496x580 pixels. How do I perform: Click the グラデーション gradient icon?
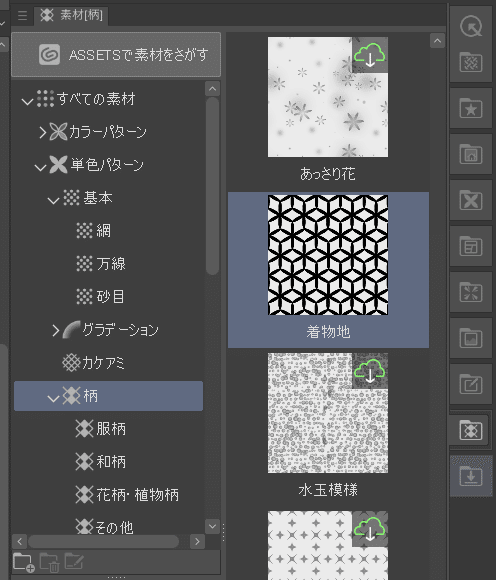pyautogui.click(x=71, y=329)
